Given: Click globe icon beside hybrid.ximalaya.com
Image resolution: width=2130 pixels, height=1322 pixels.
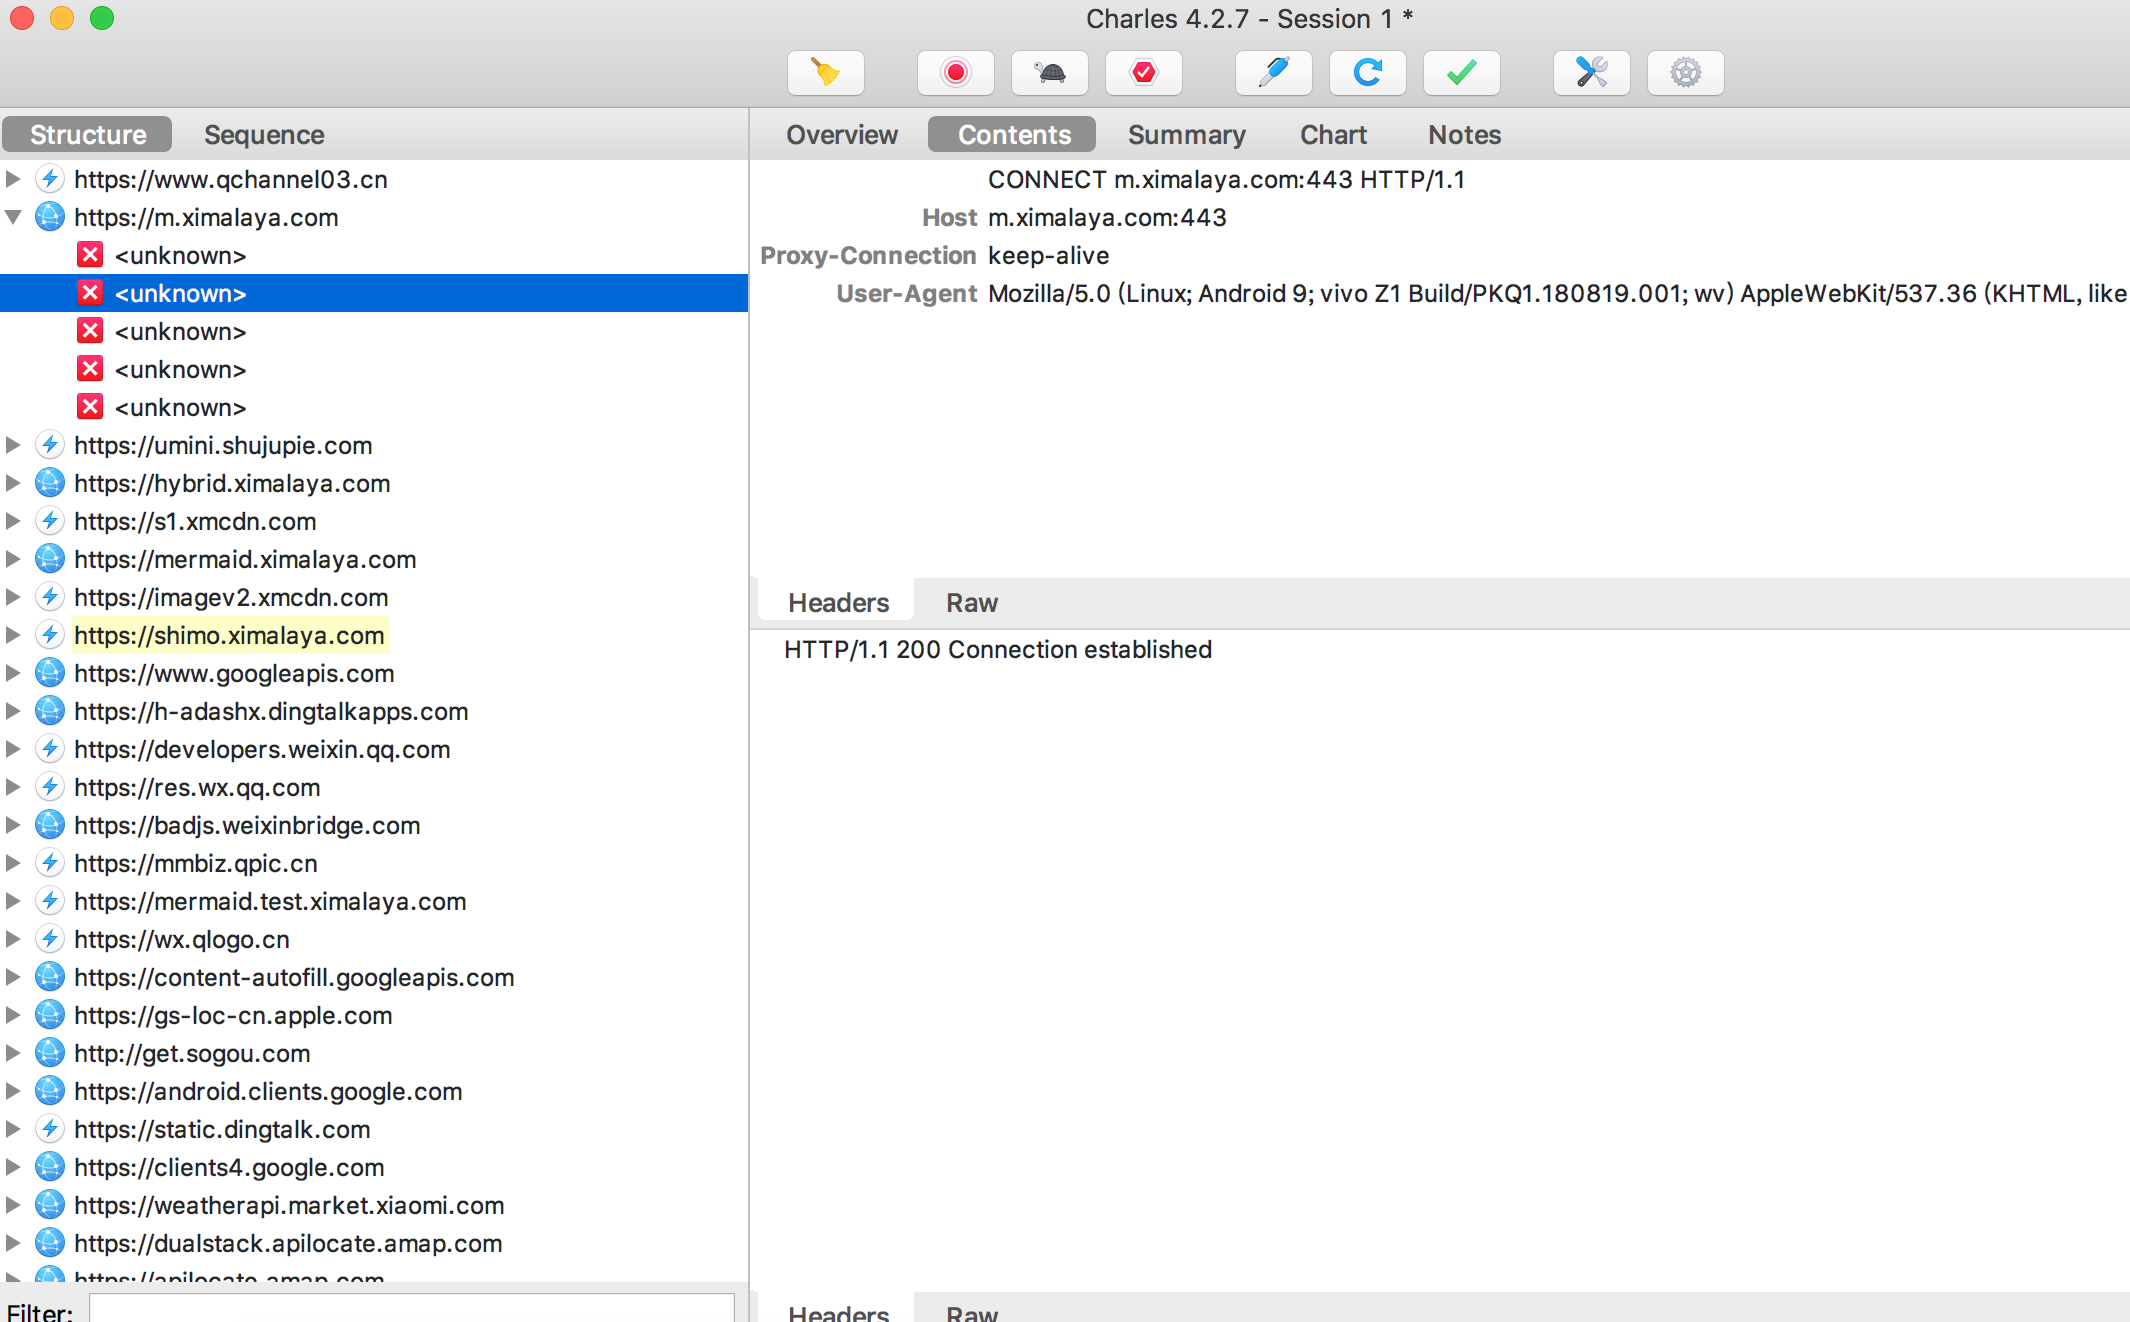Looking at the screenshot, I should point(49,483).
